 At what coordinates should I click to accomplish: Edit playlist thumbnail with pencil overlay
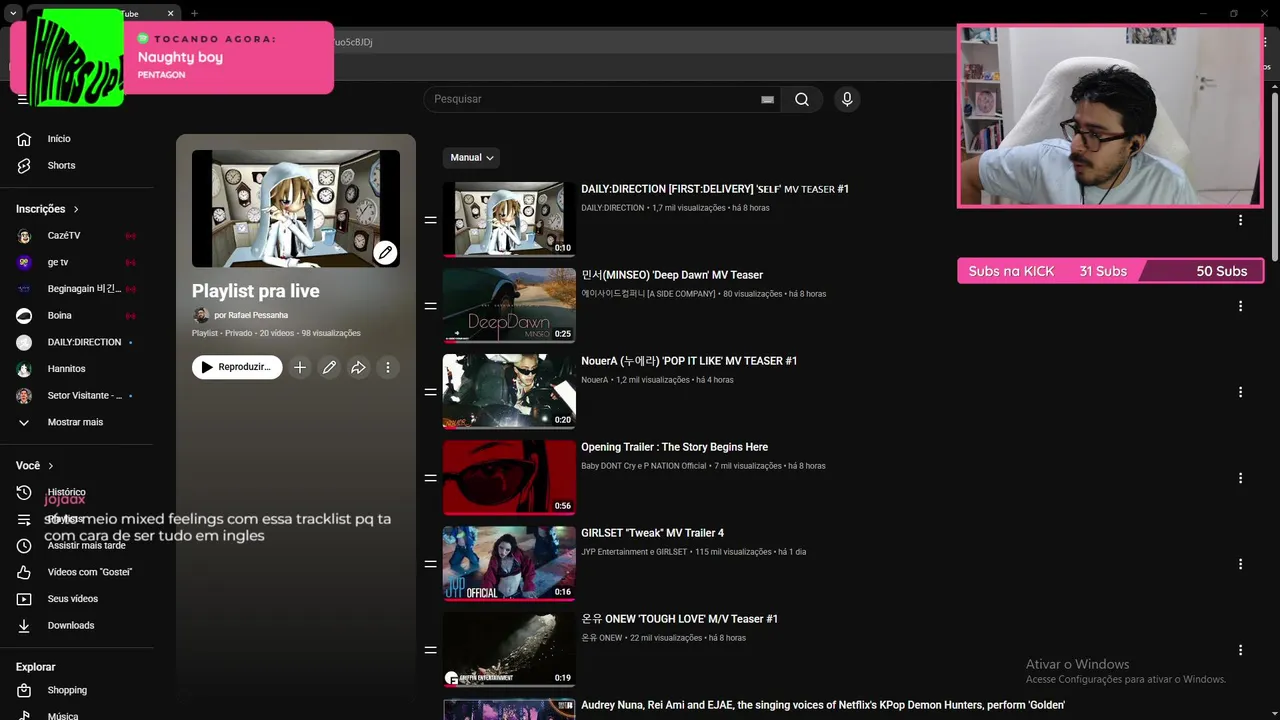[385, 252]
